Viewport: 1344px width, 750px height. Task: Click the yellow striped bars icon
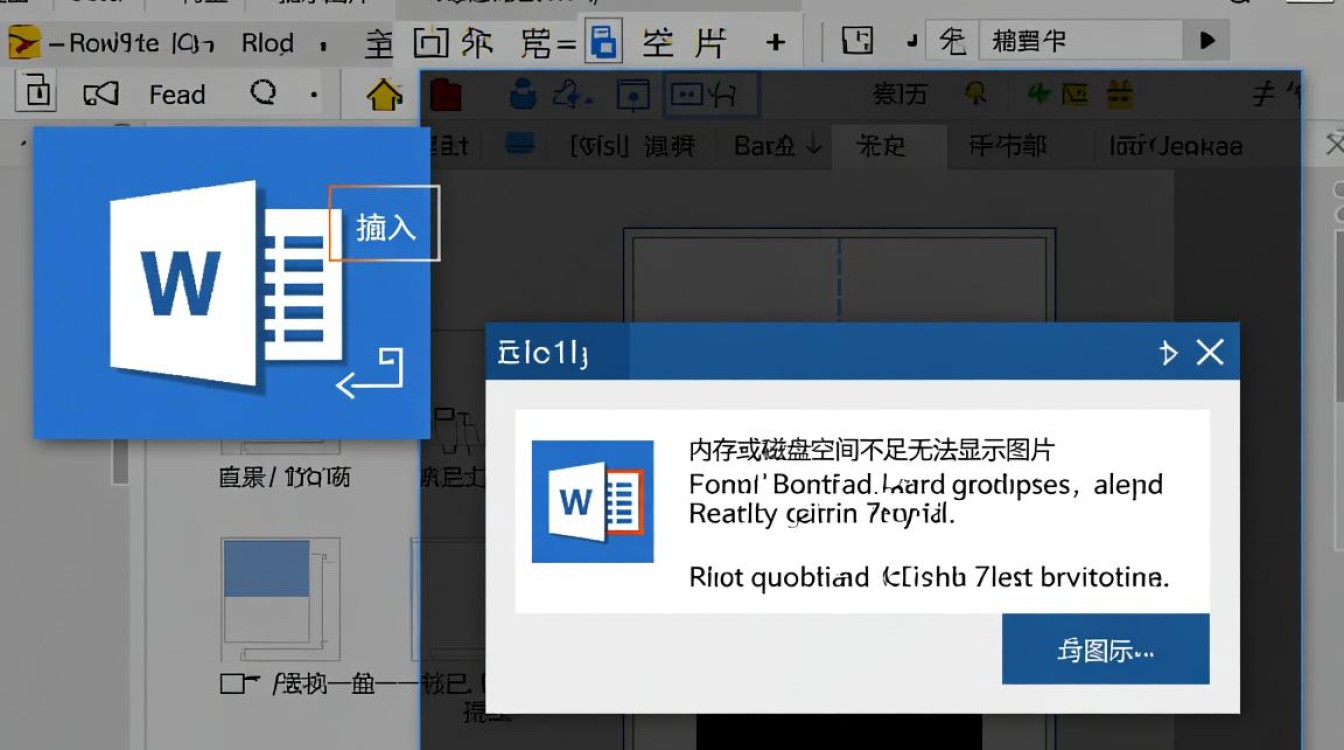(1120, 95)
